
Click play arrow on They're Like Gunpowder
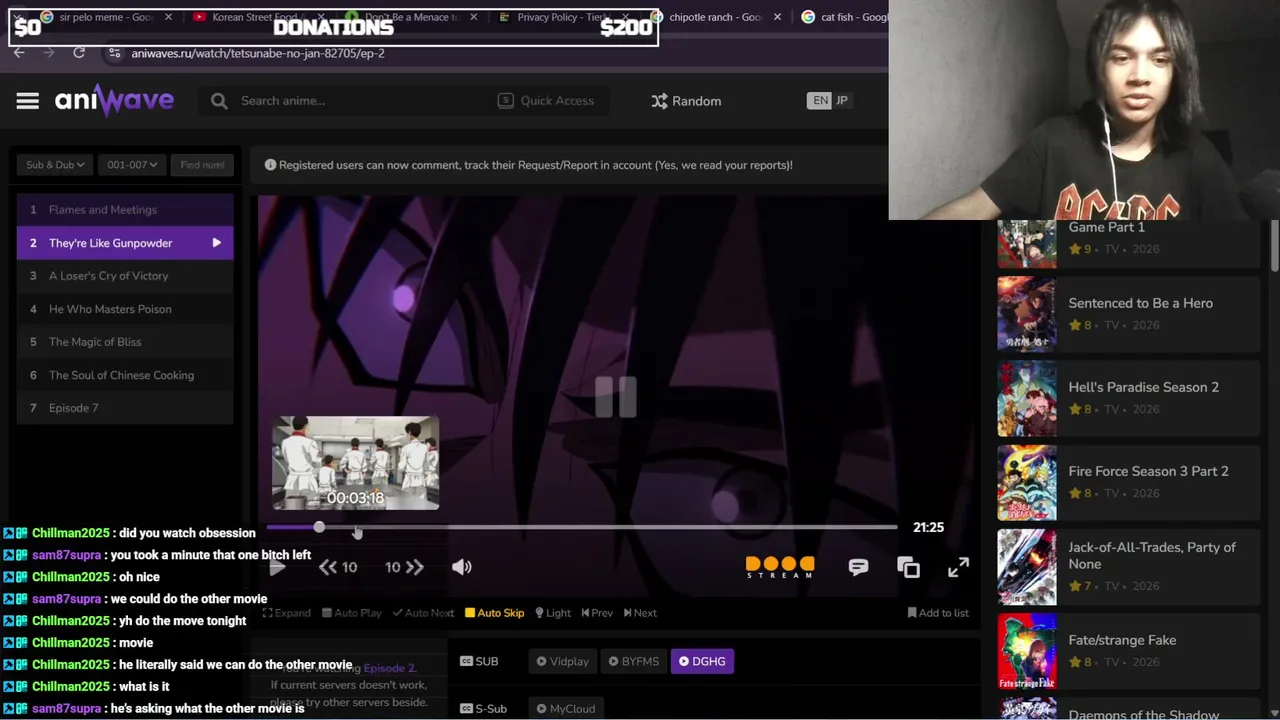[216, 243]
